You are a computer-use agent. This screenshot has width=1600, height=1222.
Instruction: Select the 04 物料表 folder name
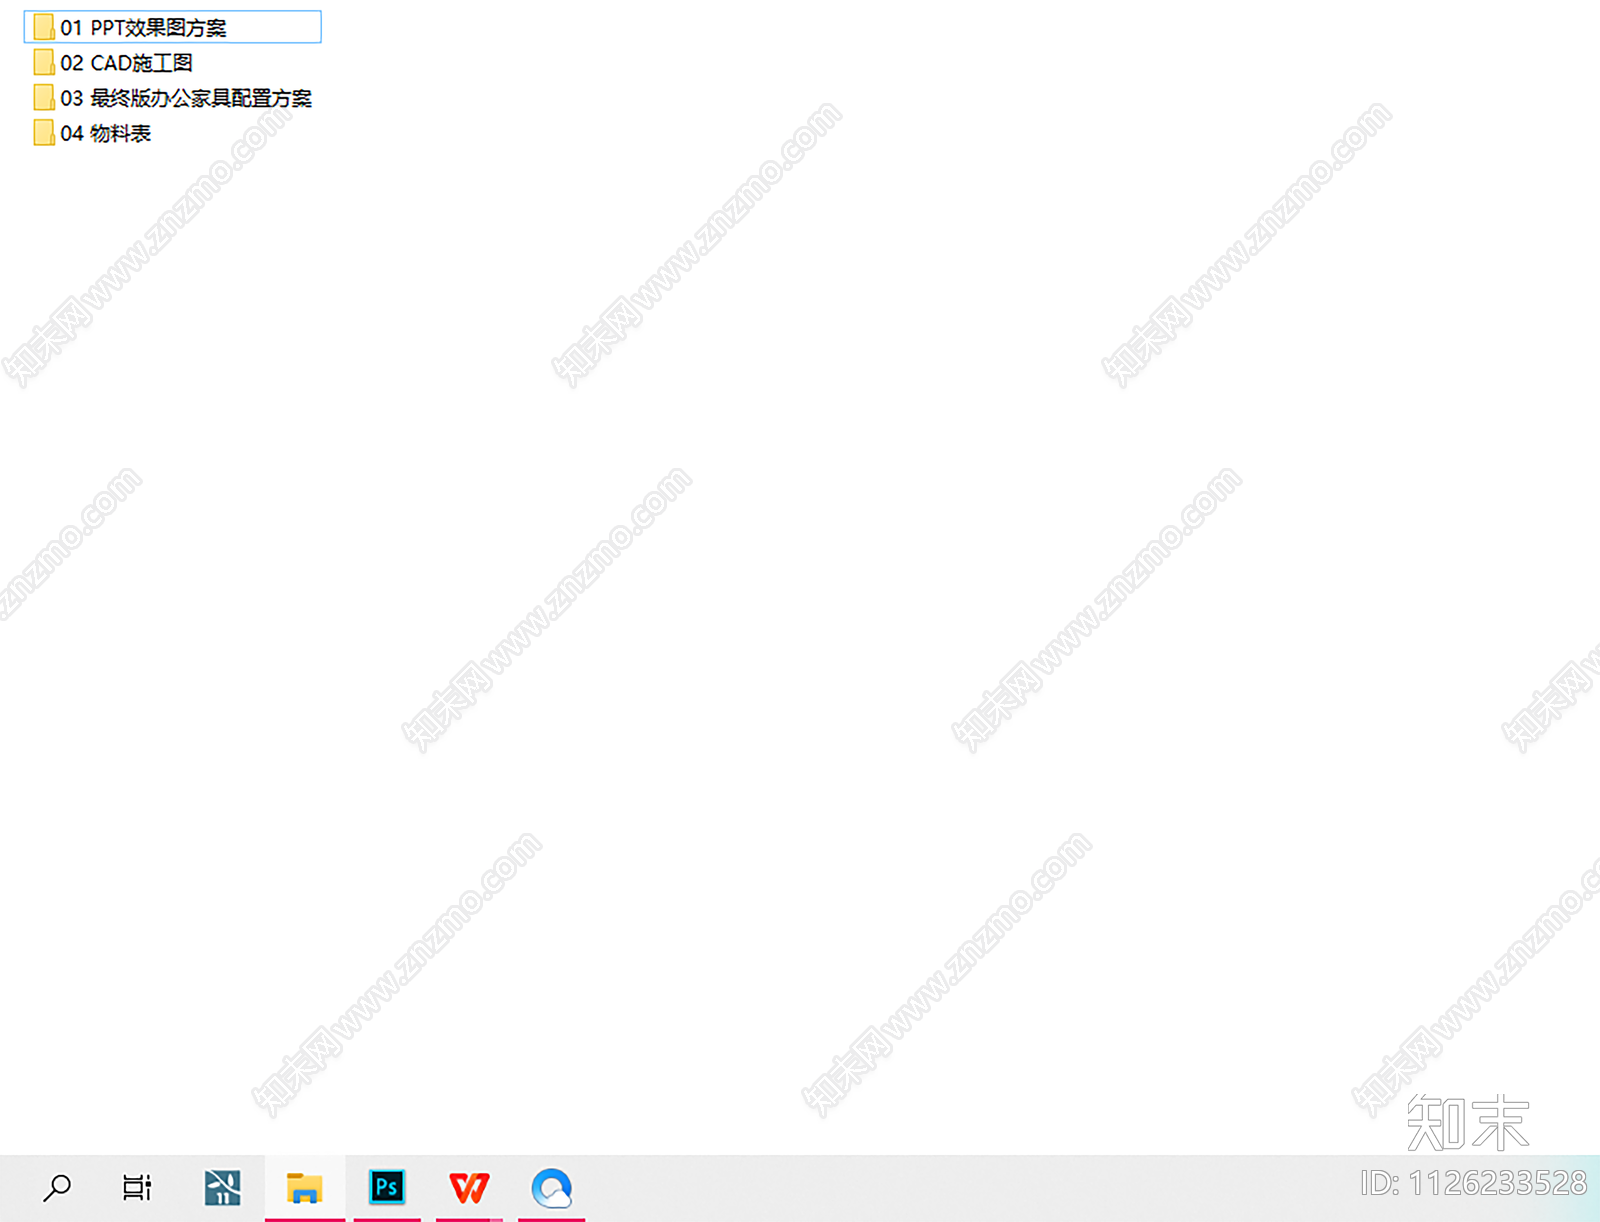click(x=105, y=133)
